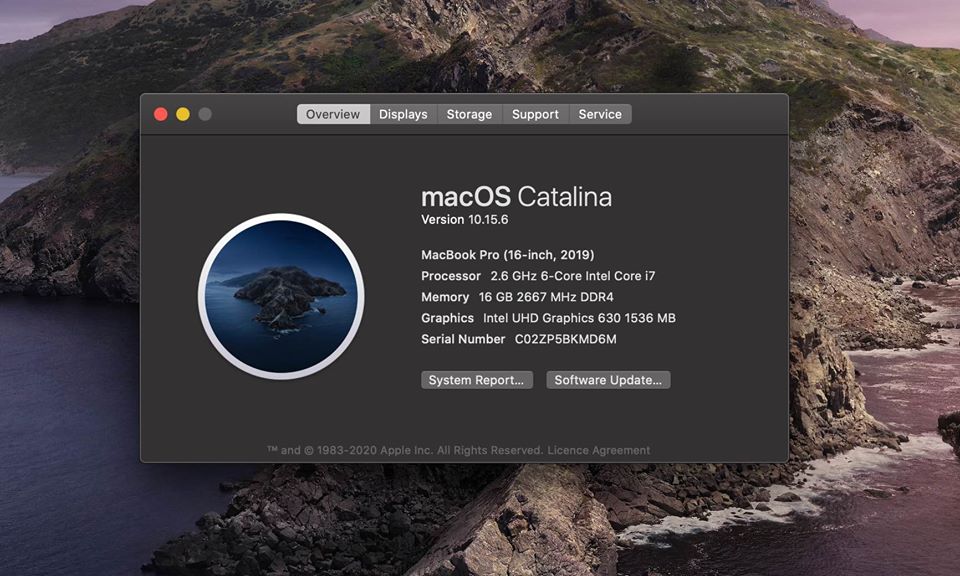The width and height of the screenshot is (960, 576).
Task: Click the 16 GB 2667 MHz DDR4 value
Action: click(546, 297)
